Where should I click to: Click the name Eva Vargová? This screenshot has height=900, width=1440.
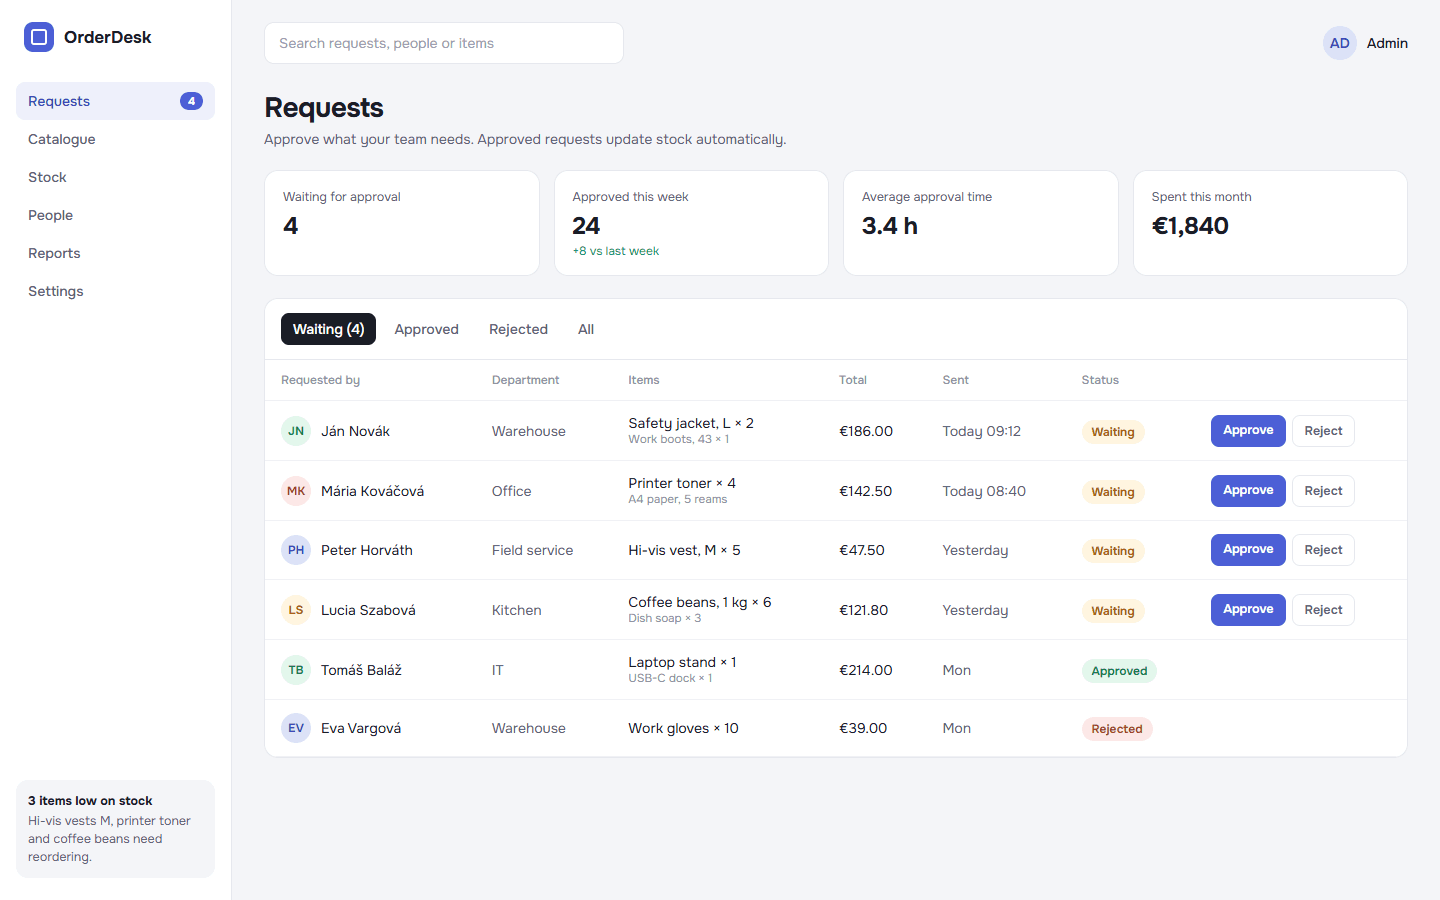point(361,728)
